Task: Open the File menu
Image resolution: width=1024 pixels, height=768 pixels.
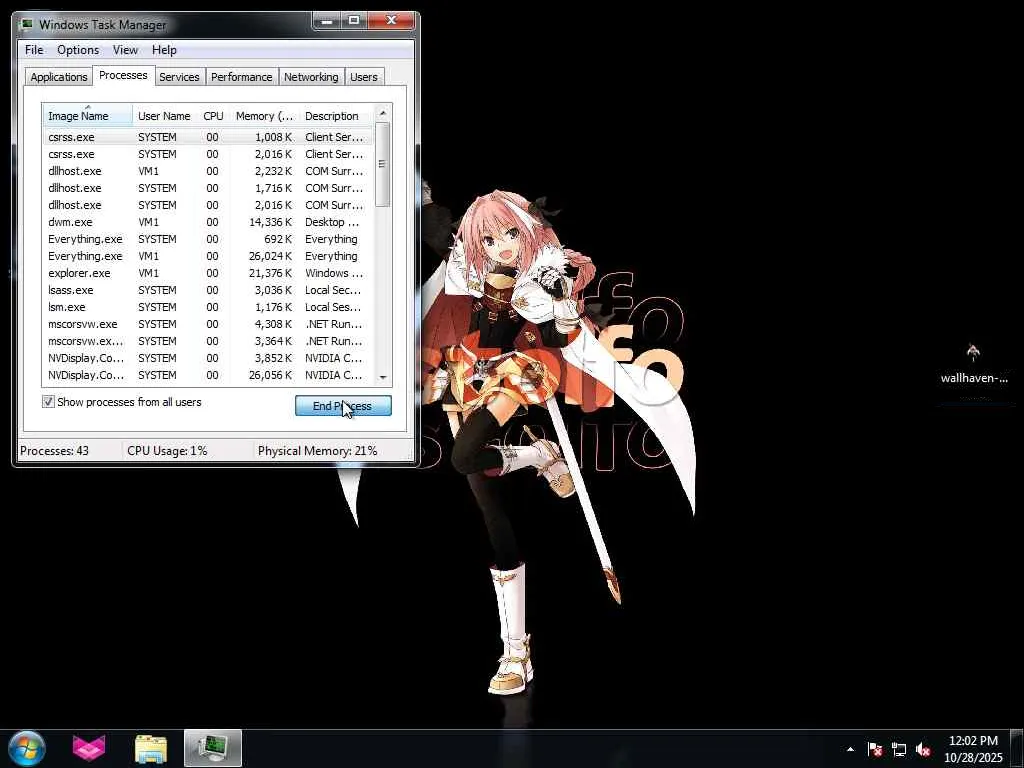Action: pos(34,50)
